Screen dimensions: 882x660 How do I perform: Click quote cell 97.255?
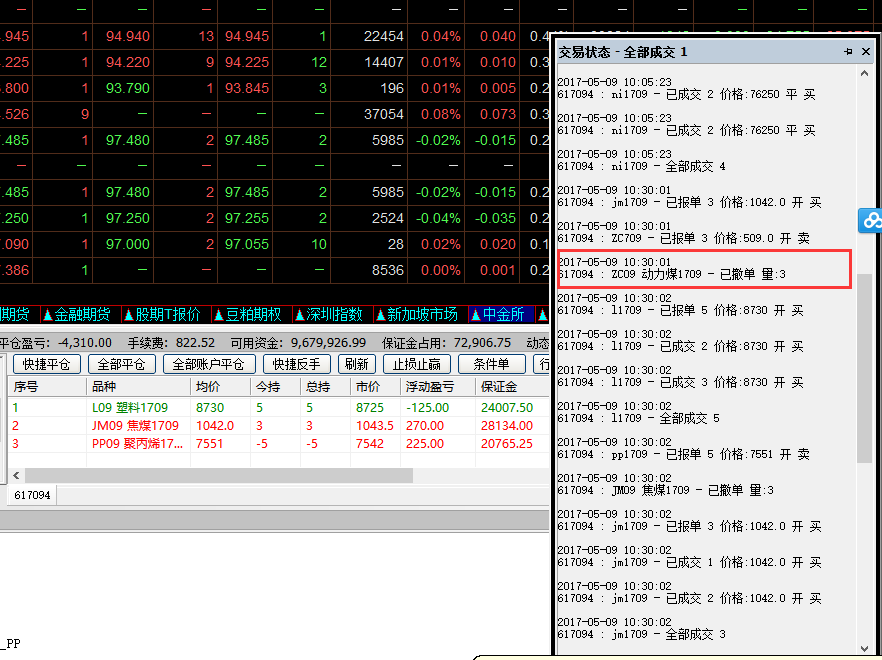coord(247,218)
